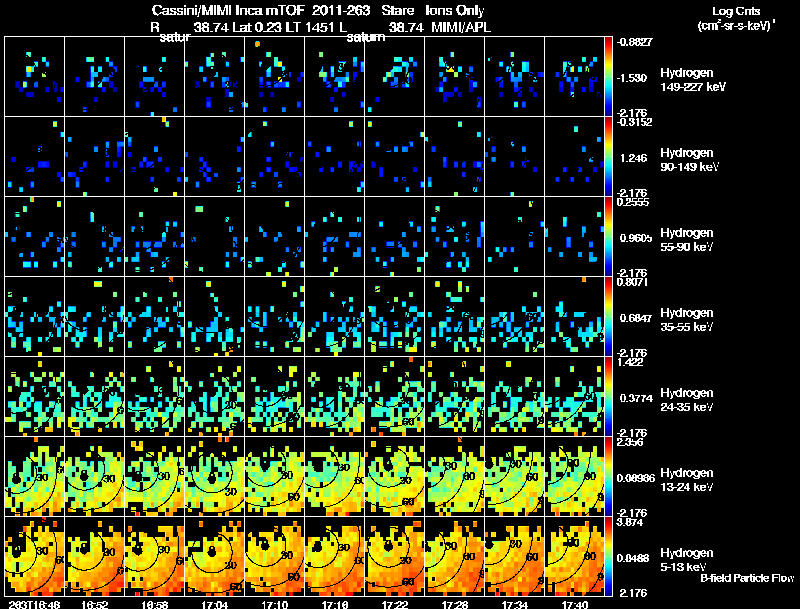Viewport: 800px width, 609px height.
Task: Click the '0.9605' colorbar value
Action: click(634, 238)
